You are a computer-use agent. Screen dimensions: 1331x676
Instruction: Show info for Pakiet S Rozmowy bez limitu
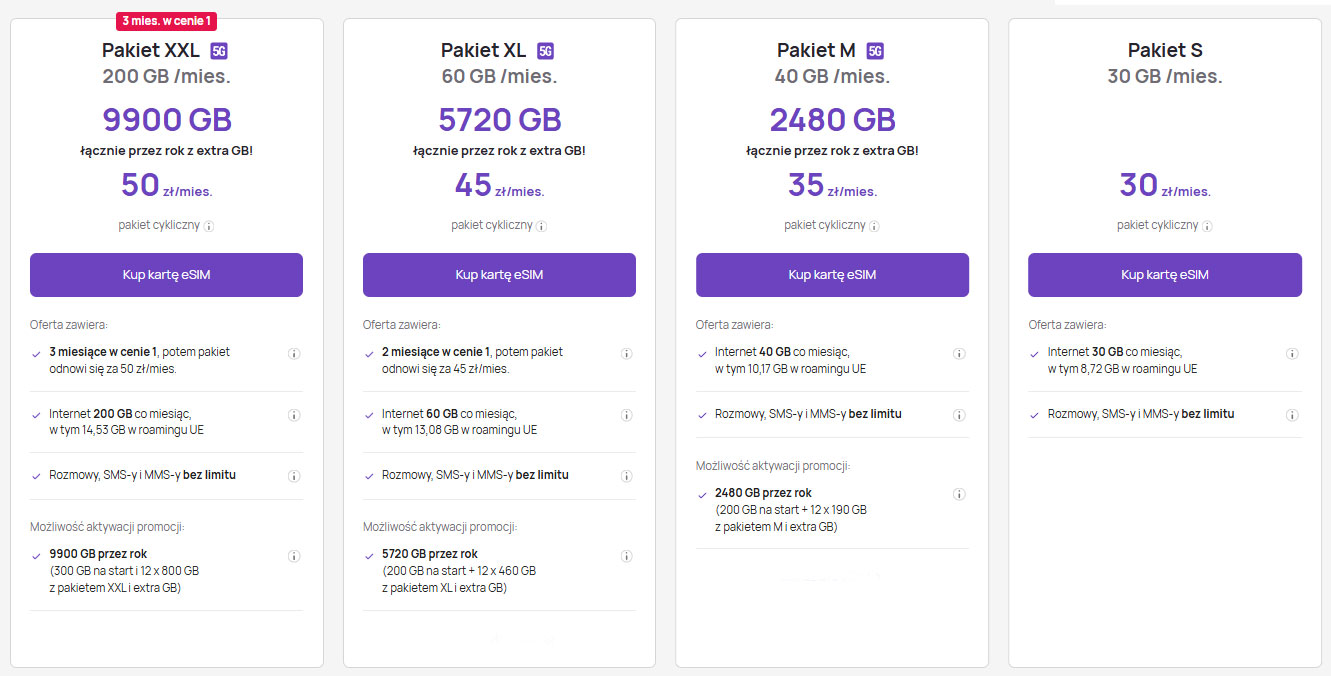(x=1293, y=415)
